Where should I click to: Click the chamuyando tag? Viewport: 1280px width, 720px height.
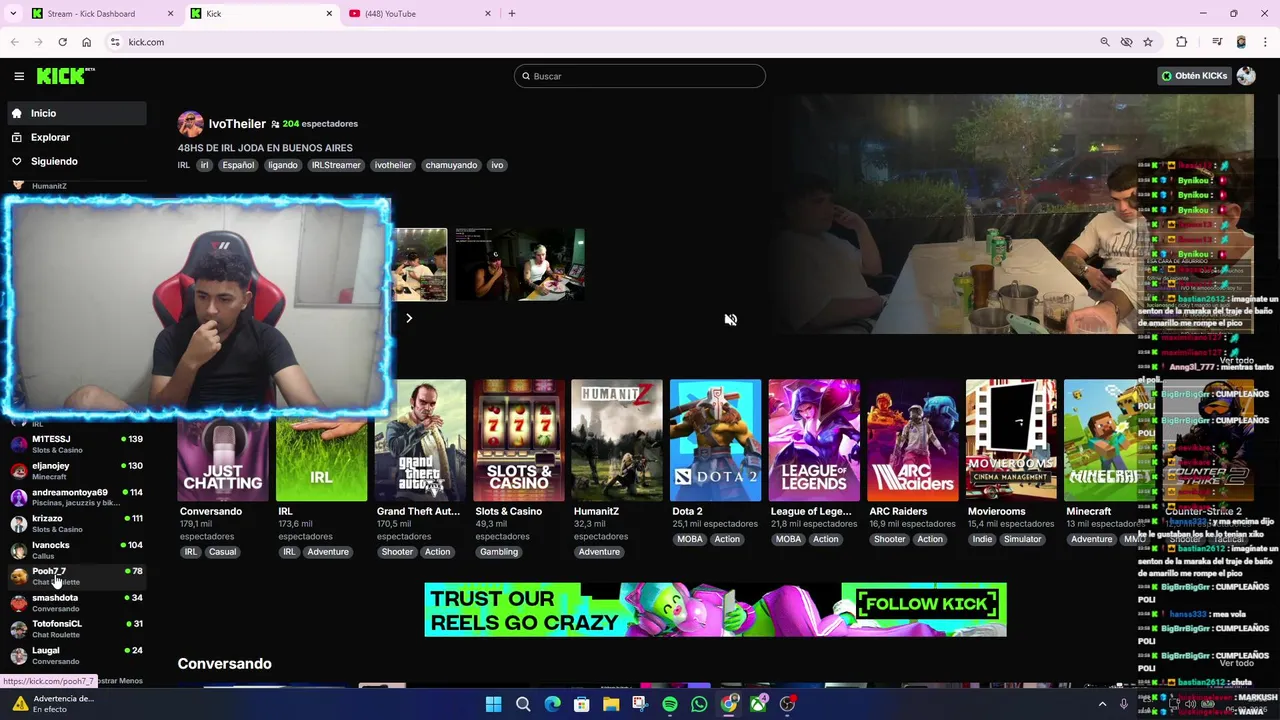[451, 165]
